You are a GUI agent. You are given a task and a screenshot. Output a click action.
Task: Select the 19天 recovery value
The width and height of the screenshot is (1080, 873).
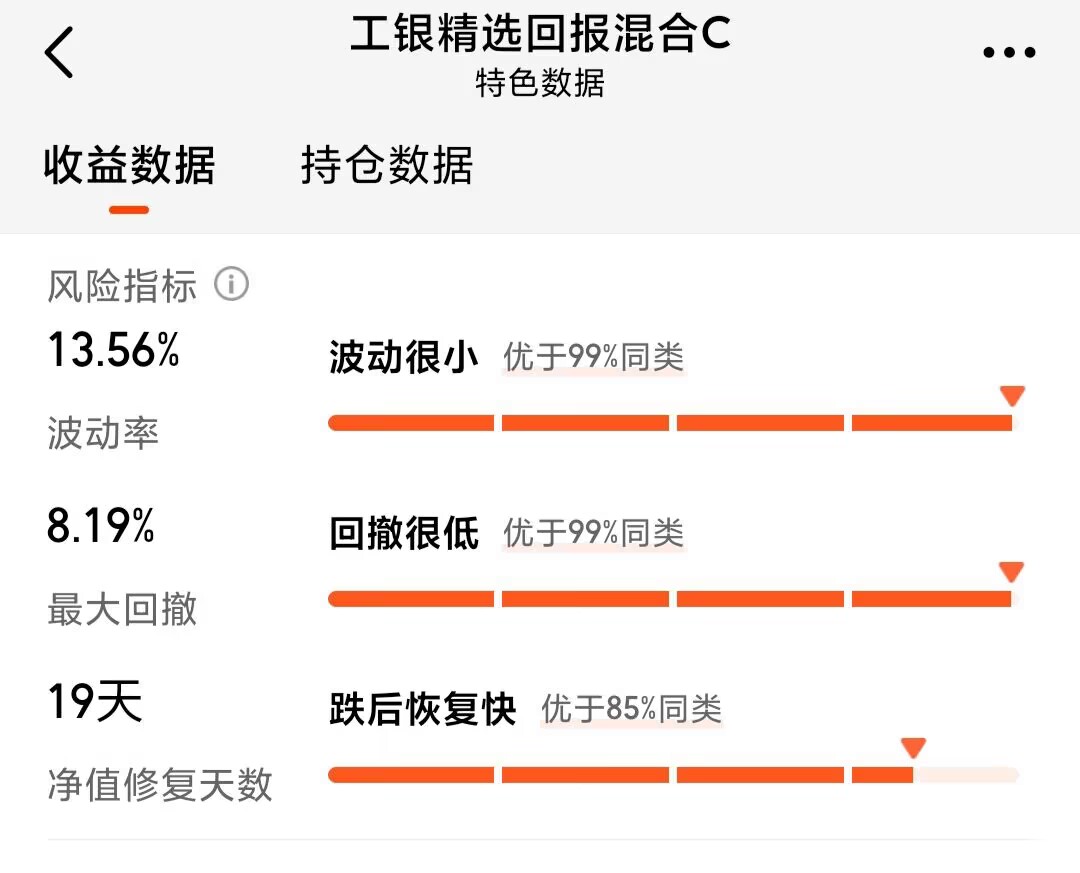point(95,701)
